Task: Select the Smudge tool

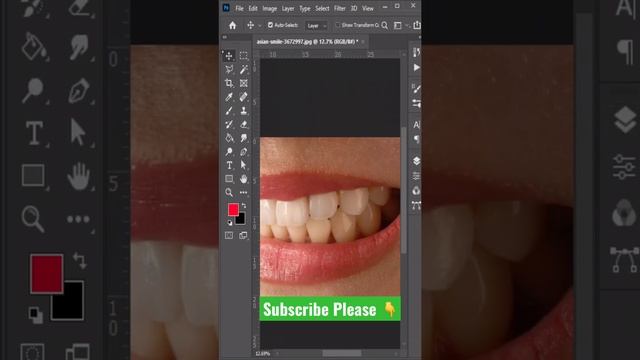Action: pos(244,138)
